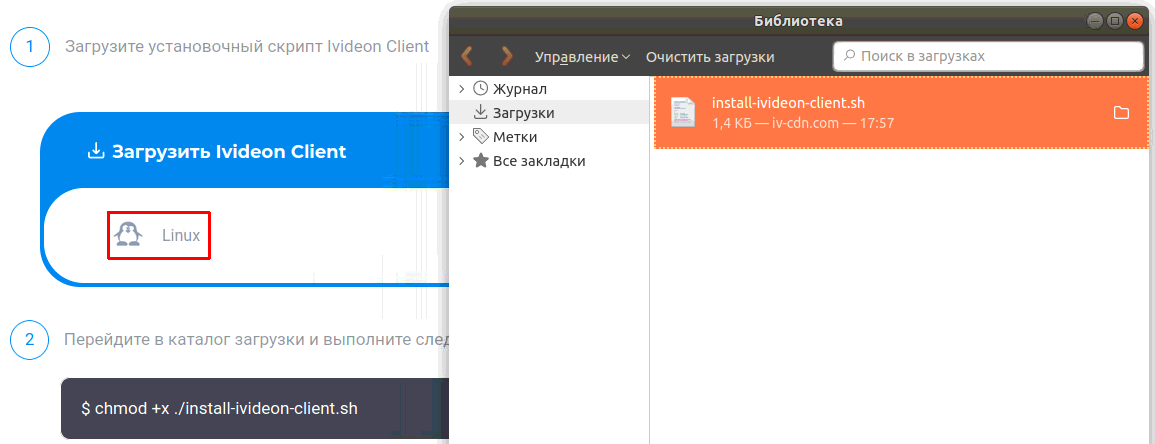Select the Журнал clock icon
The width and height of the screenshot is (1155, 444).
tap(480, 89)
